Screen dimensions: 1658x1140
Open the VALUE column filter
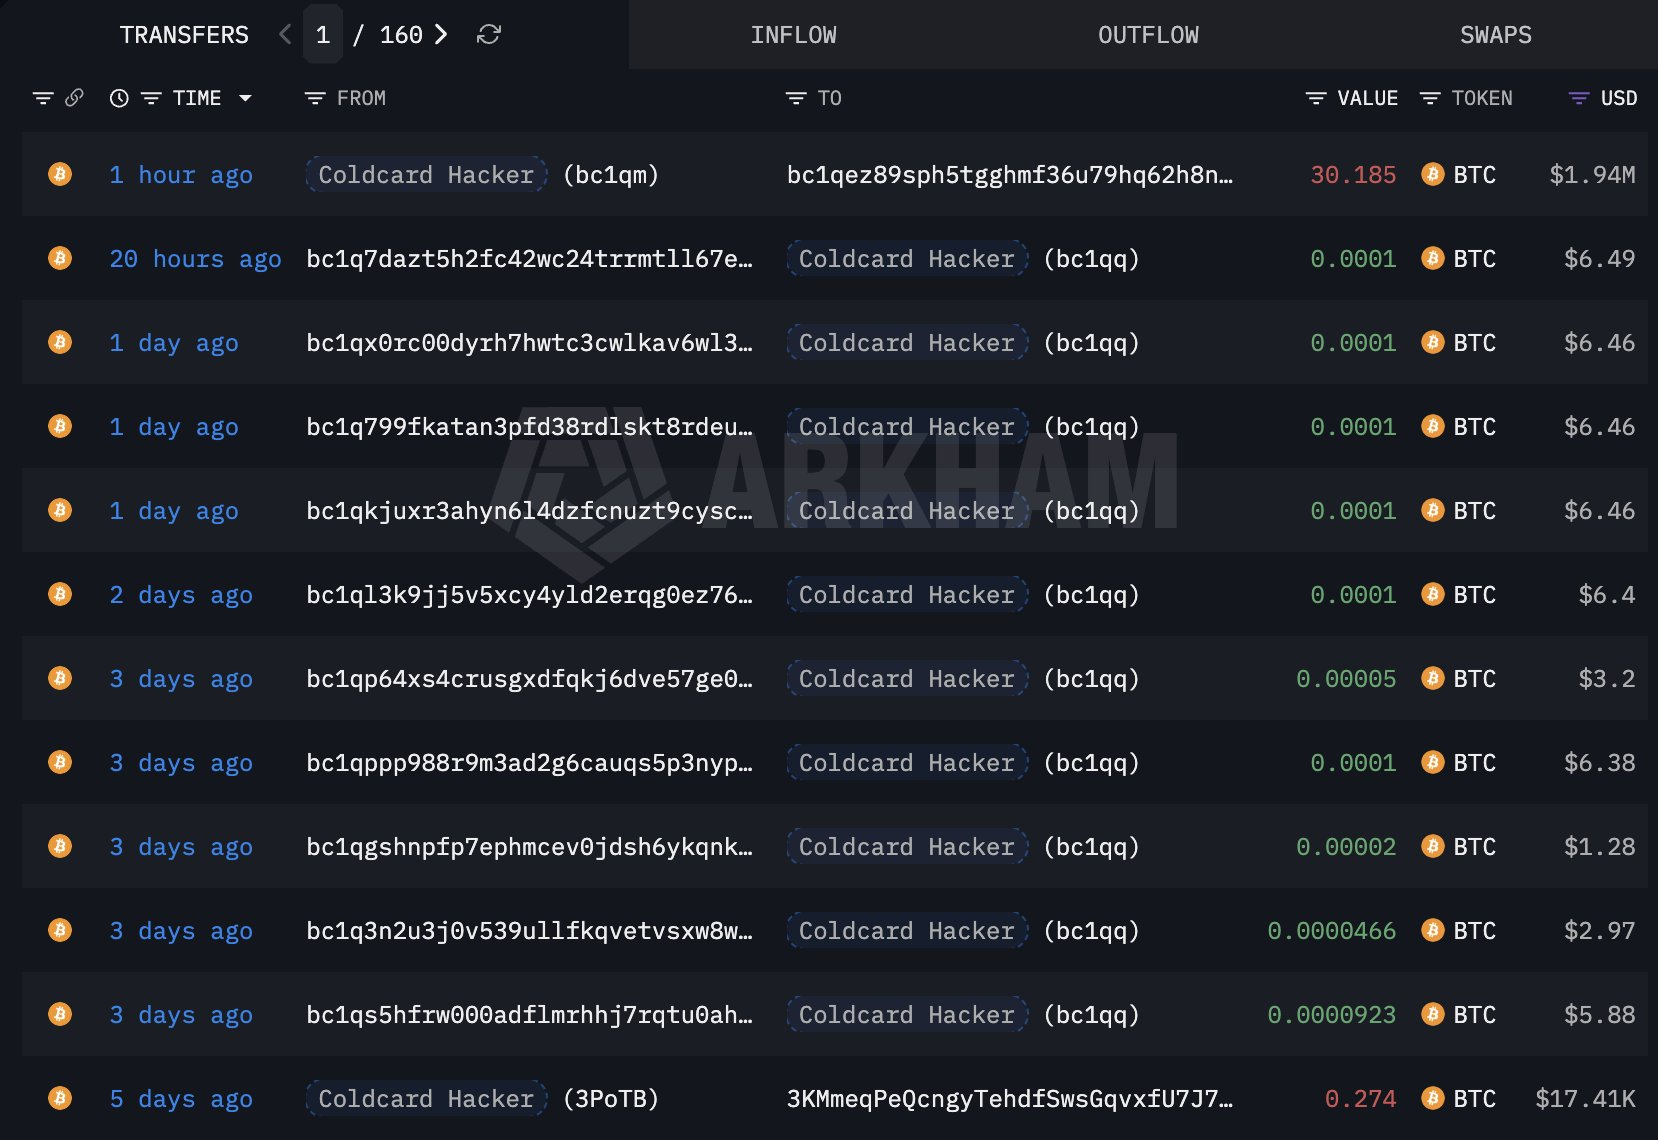coord(1316,98)
